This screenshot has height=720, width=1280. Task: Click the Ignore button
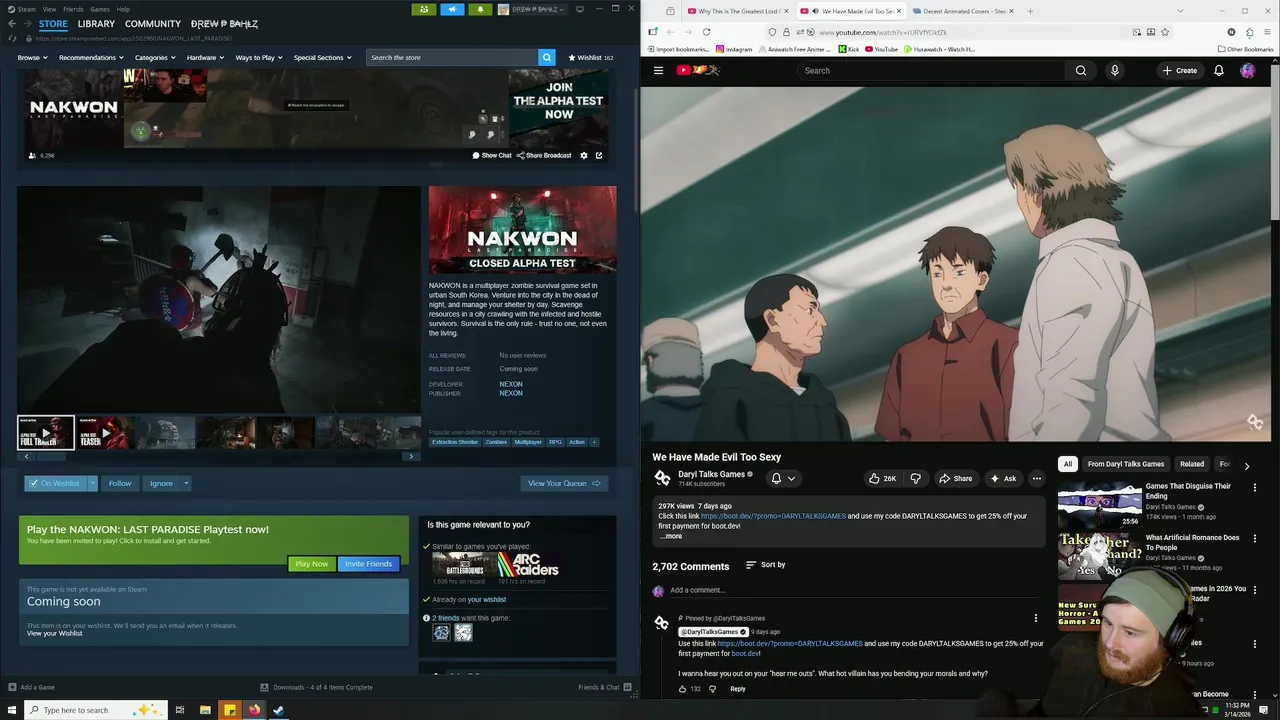(x=161, y=483)
